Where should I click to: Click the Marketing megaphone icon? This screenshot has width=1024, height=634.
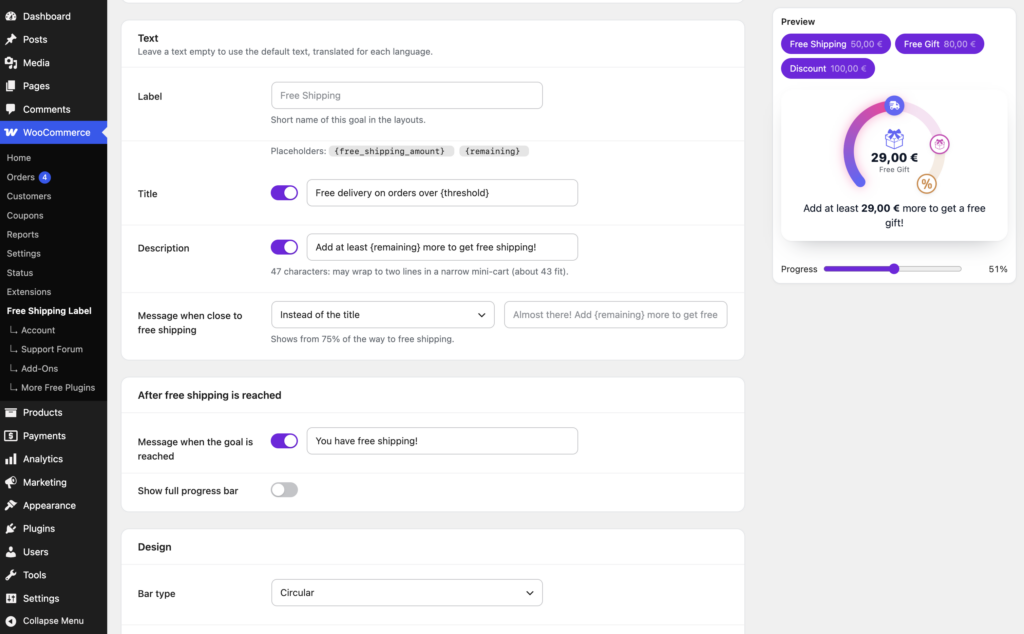click(x=10, y=482)
